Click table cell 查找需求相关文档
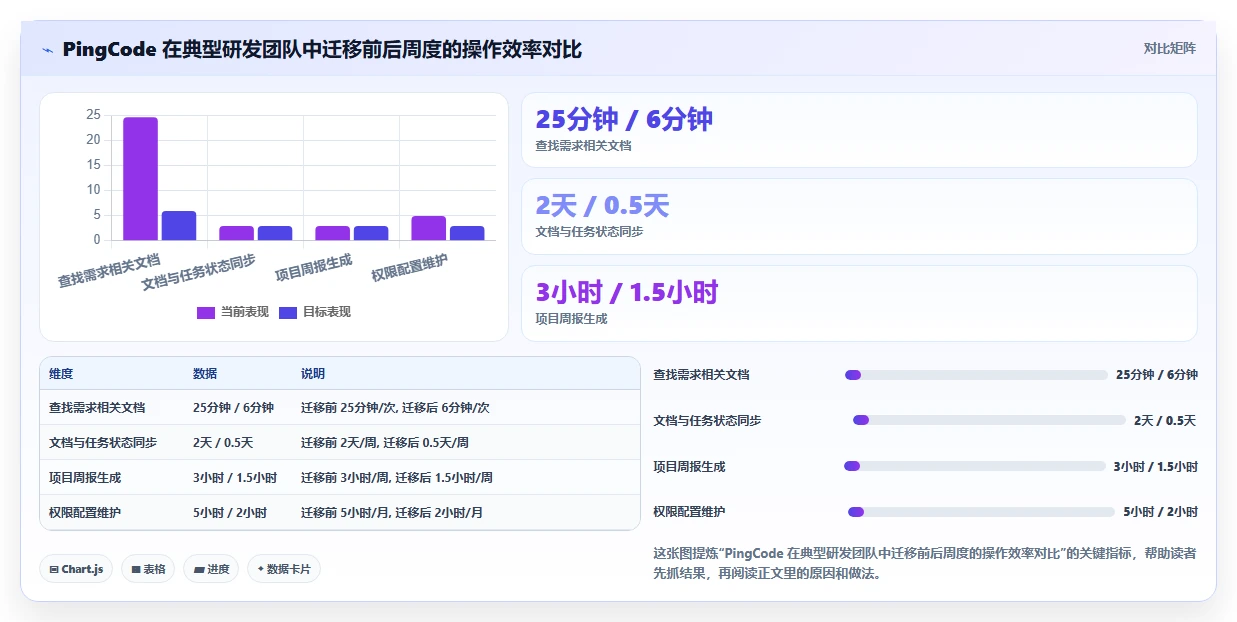The height and width of the screenshot is (622, 1237). pos(97,408)
